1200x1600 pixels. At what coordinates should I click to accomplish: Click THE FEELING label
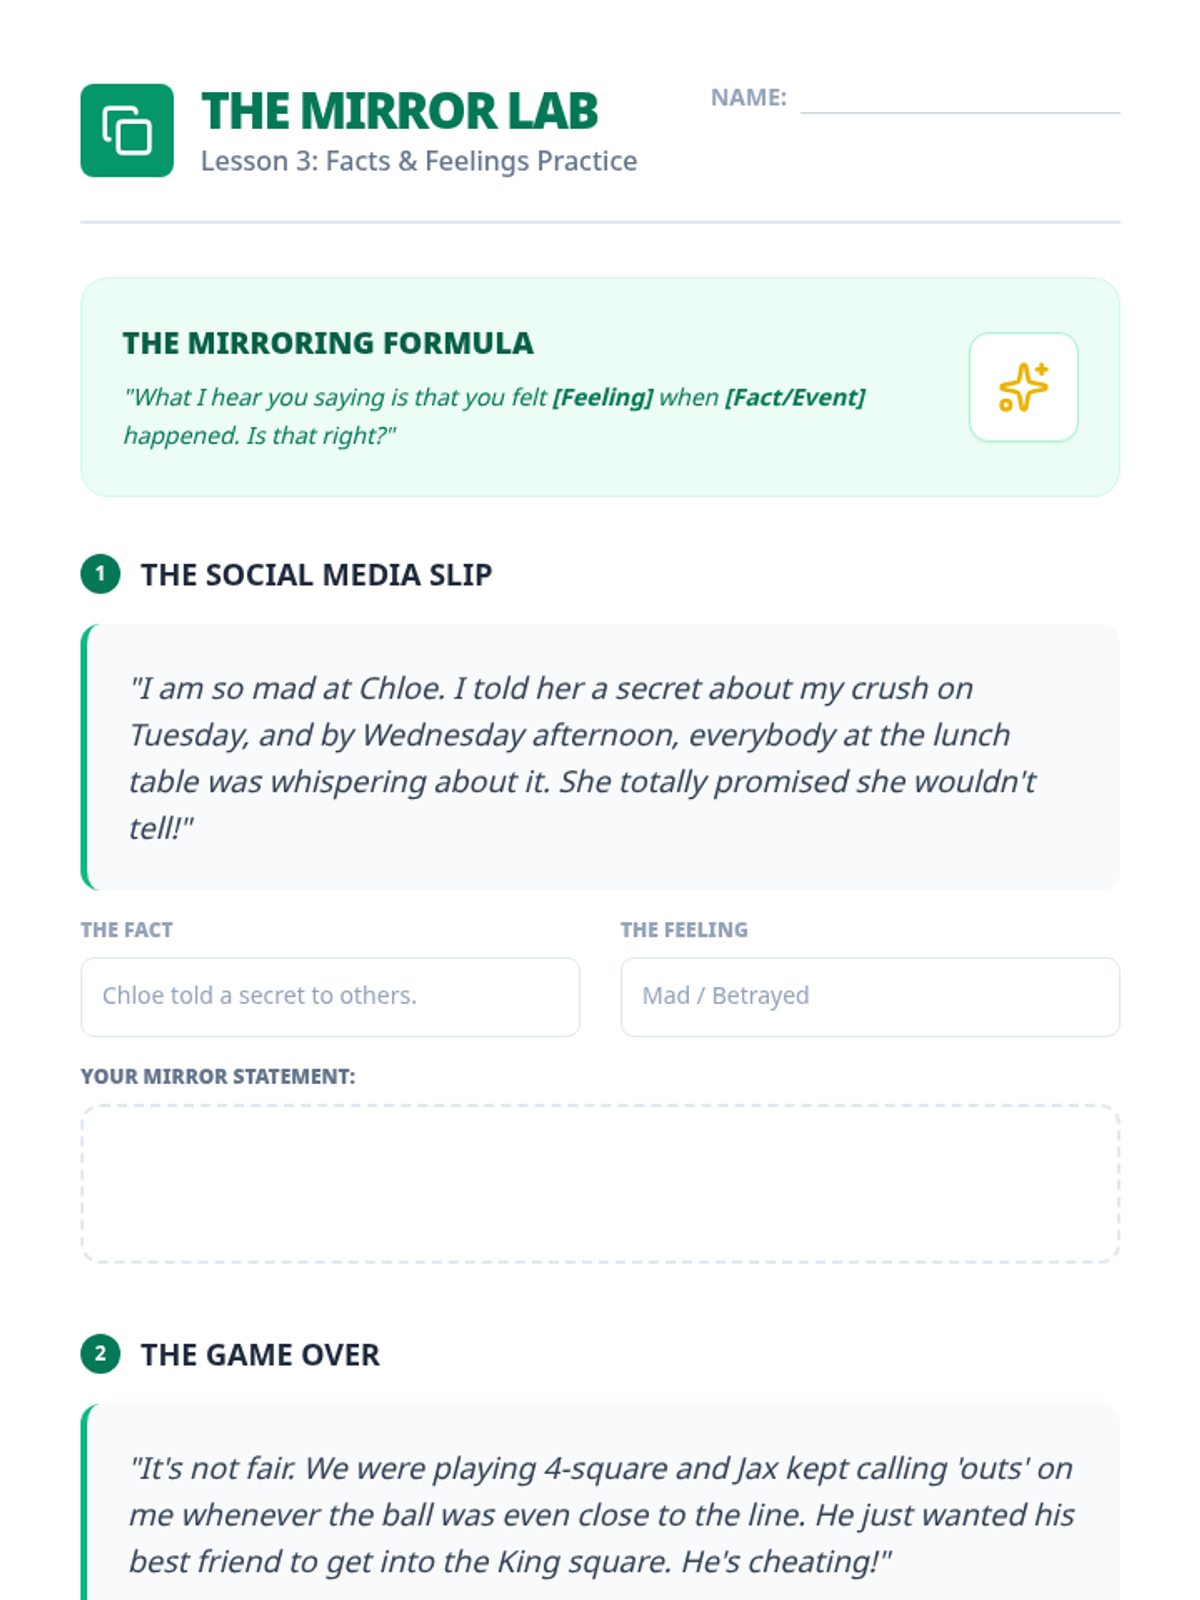pos(684,930)
